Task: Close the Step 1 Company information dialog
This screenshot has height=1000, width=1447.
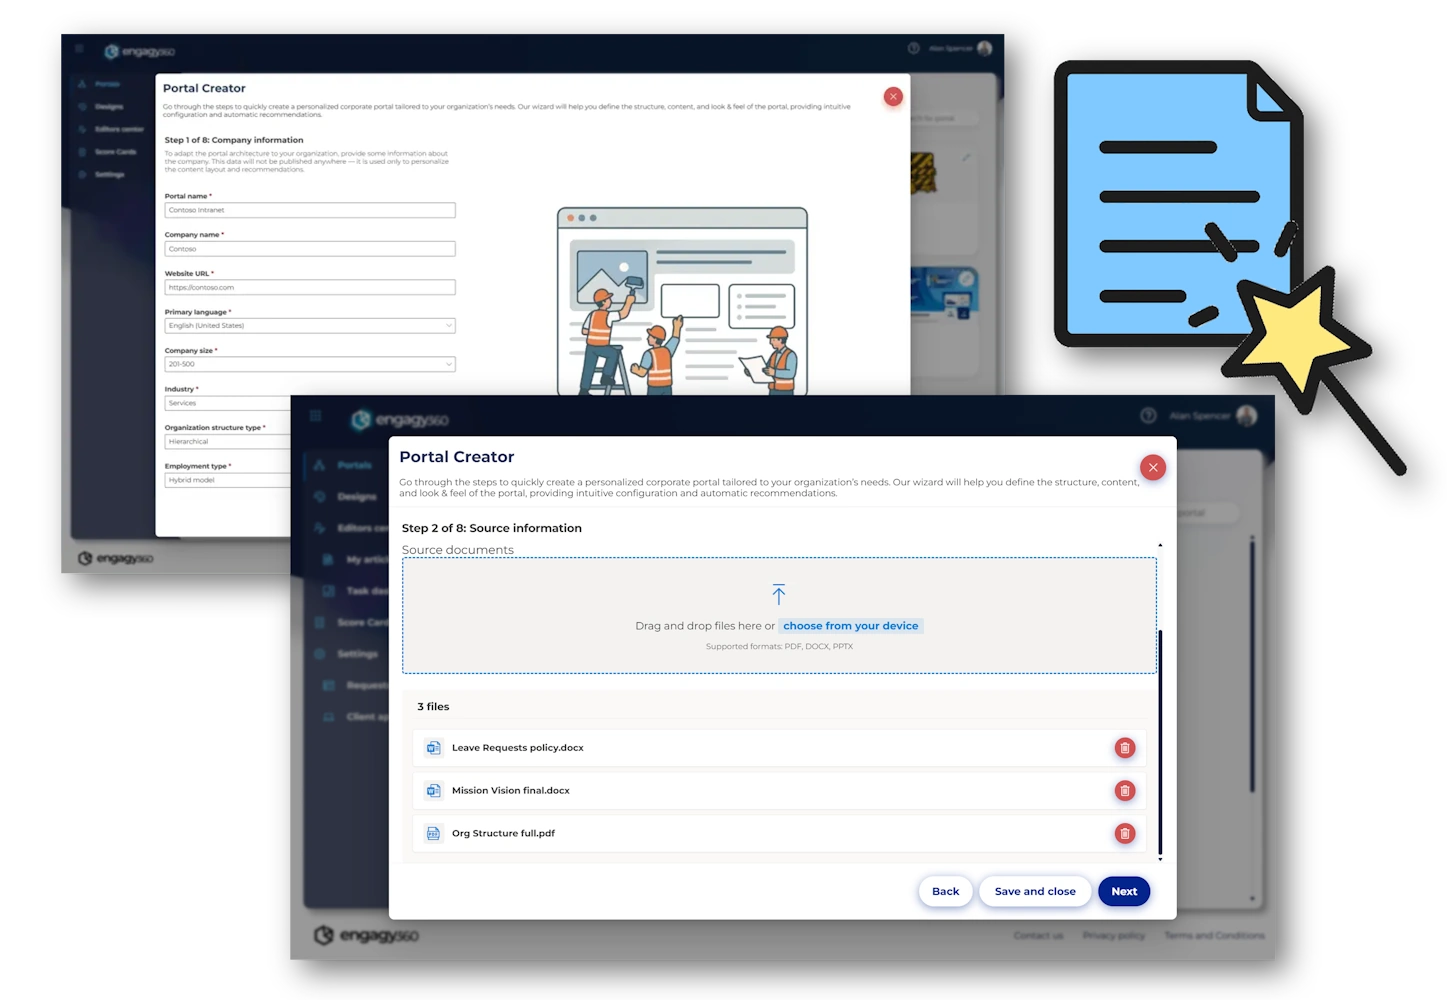Action: pyautogui.click(x=893, y=97)
